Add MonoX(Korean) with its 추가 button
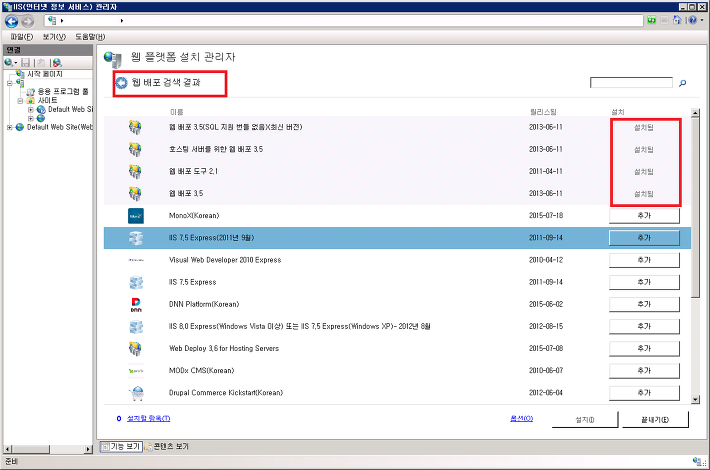 point(644,216)
